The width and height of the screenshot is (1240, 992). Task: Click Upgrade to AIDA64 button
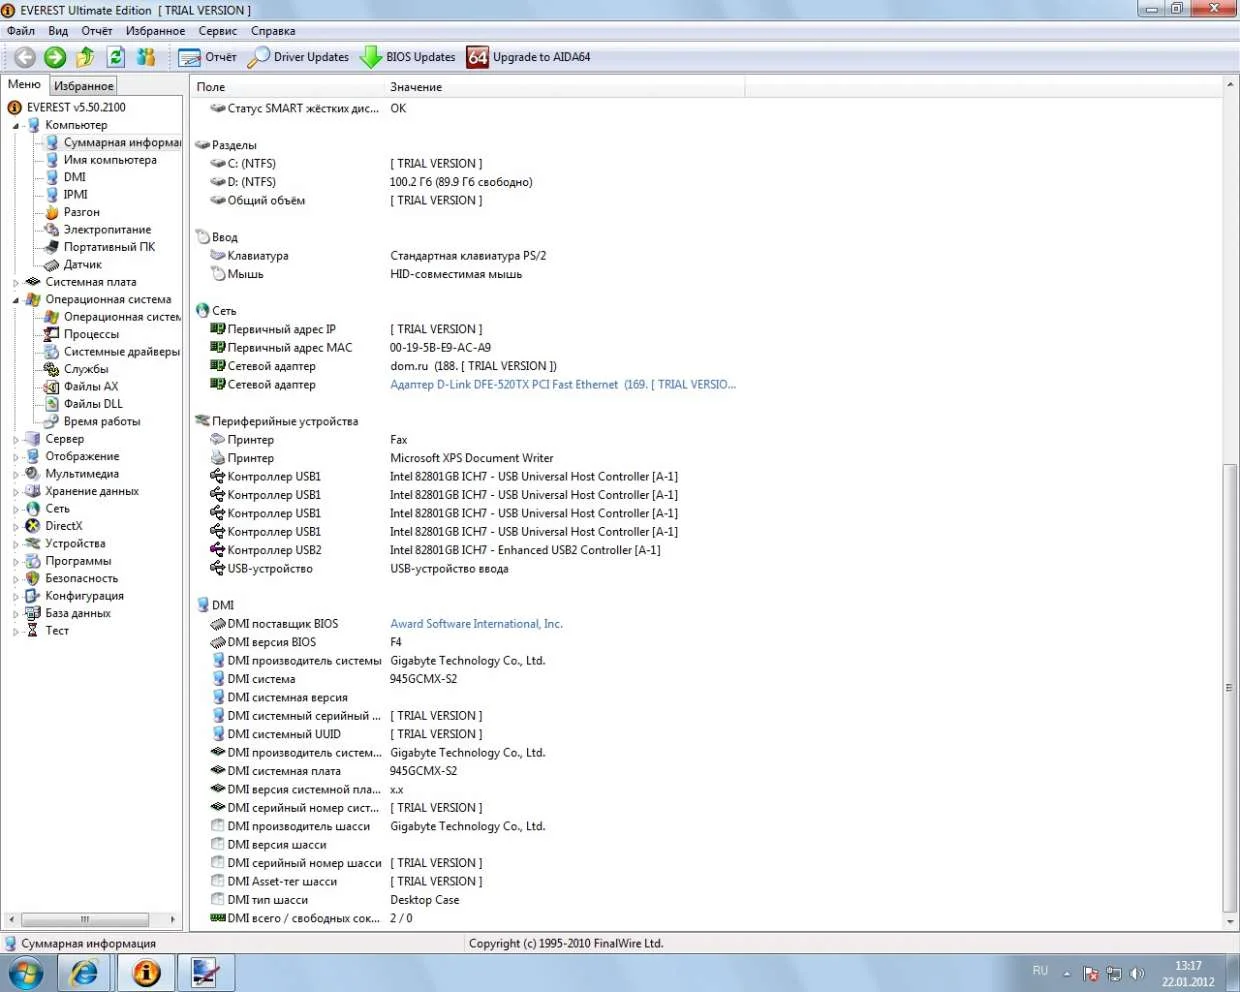[x=529, y=58]
